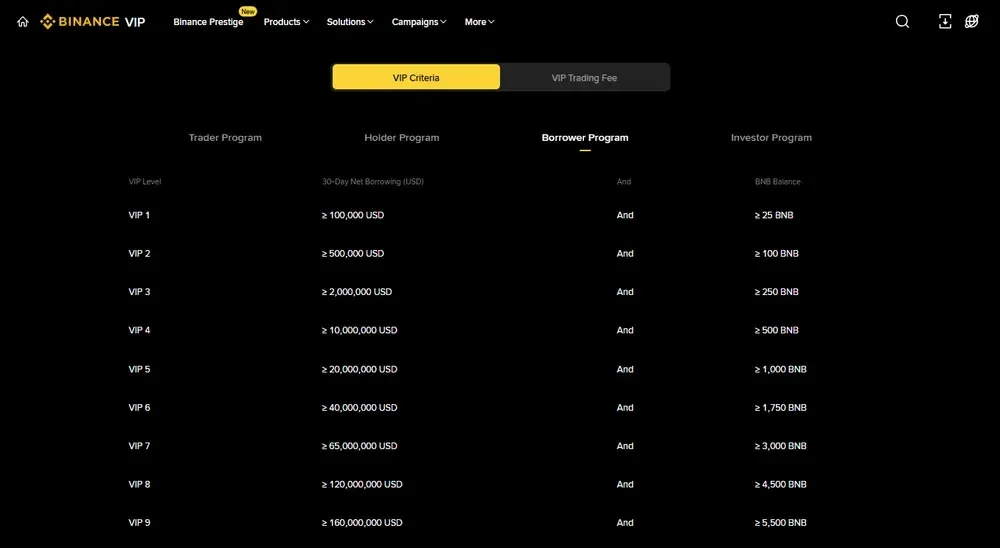Click the download app icon
This screenshot has width=1000, height=548.
(945, 22)
